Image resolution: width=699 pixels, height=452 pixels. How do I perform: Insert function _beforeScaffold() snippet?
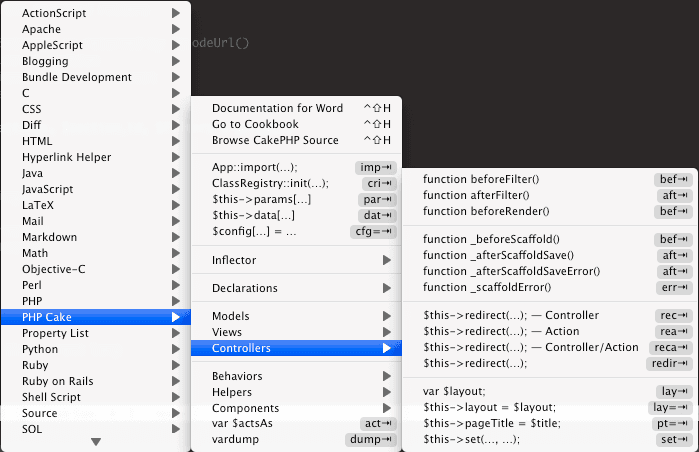(x=550, y=240)
